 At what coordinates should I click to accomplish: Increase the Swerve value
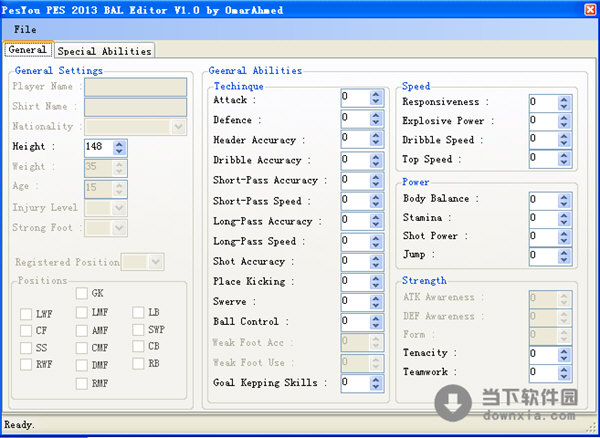click(x=376, y=298)
